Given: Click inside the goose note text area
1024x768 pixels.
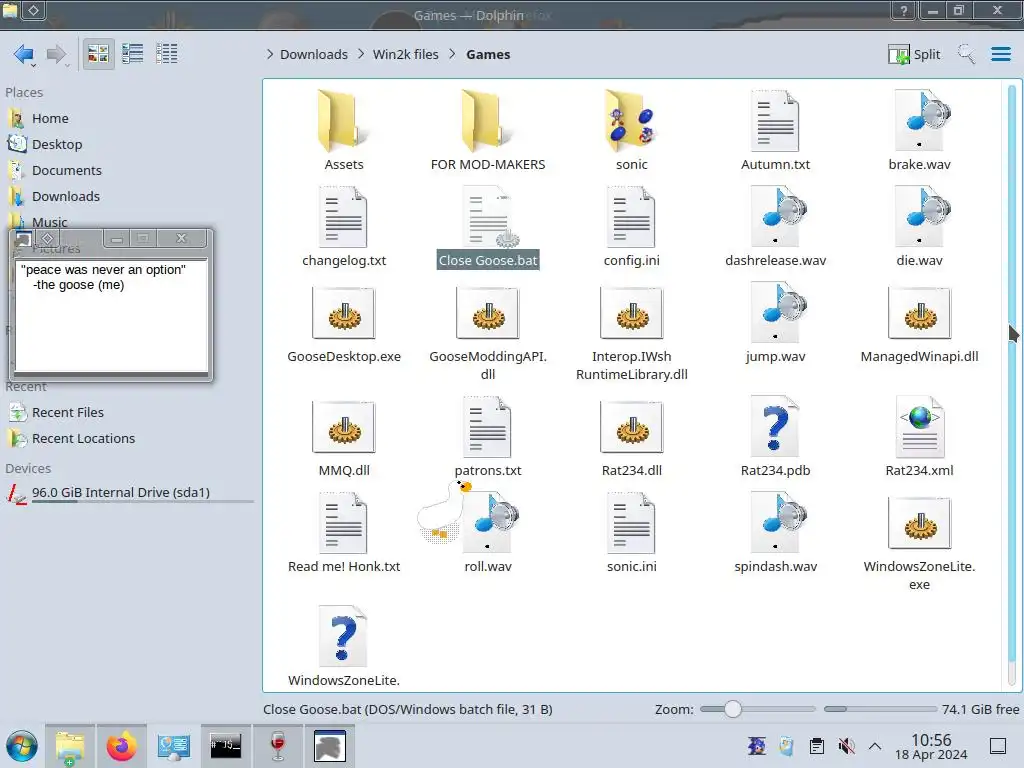Looking at the screenshot, I should tap(111, 315).
